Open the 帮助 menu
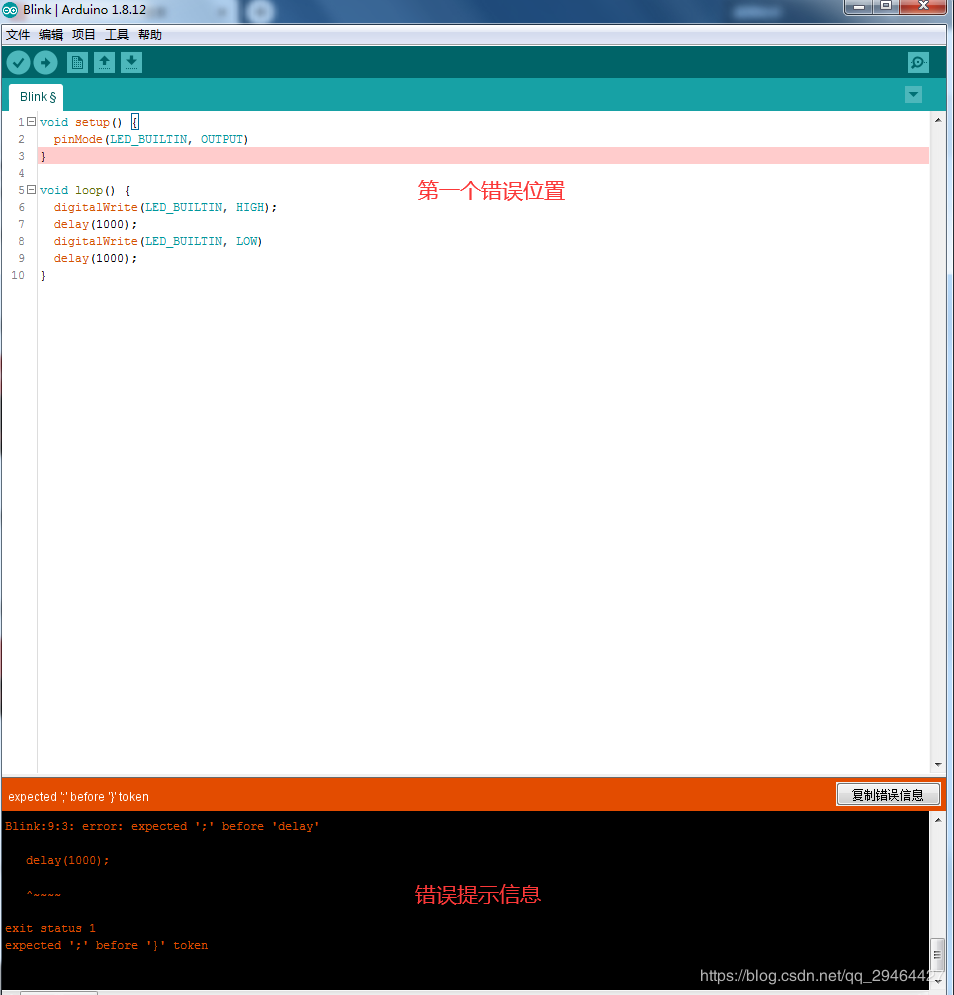The image size is (954, 995). pyautogui.click(x=149, y=34)
